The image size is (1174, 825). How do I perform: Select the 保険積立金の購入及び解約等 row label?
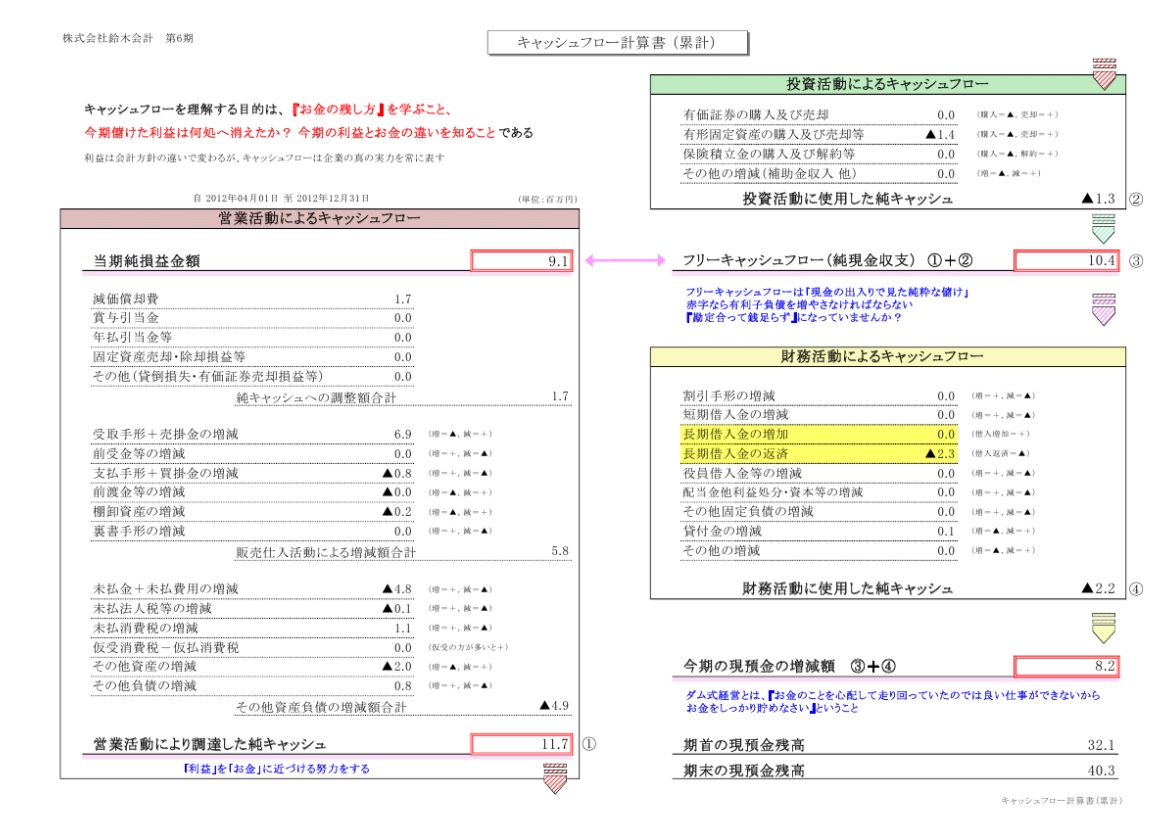(x=770, y=153)
